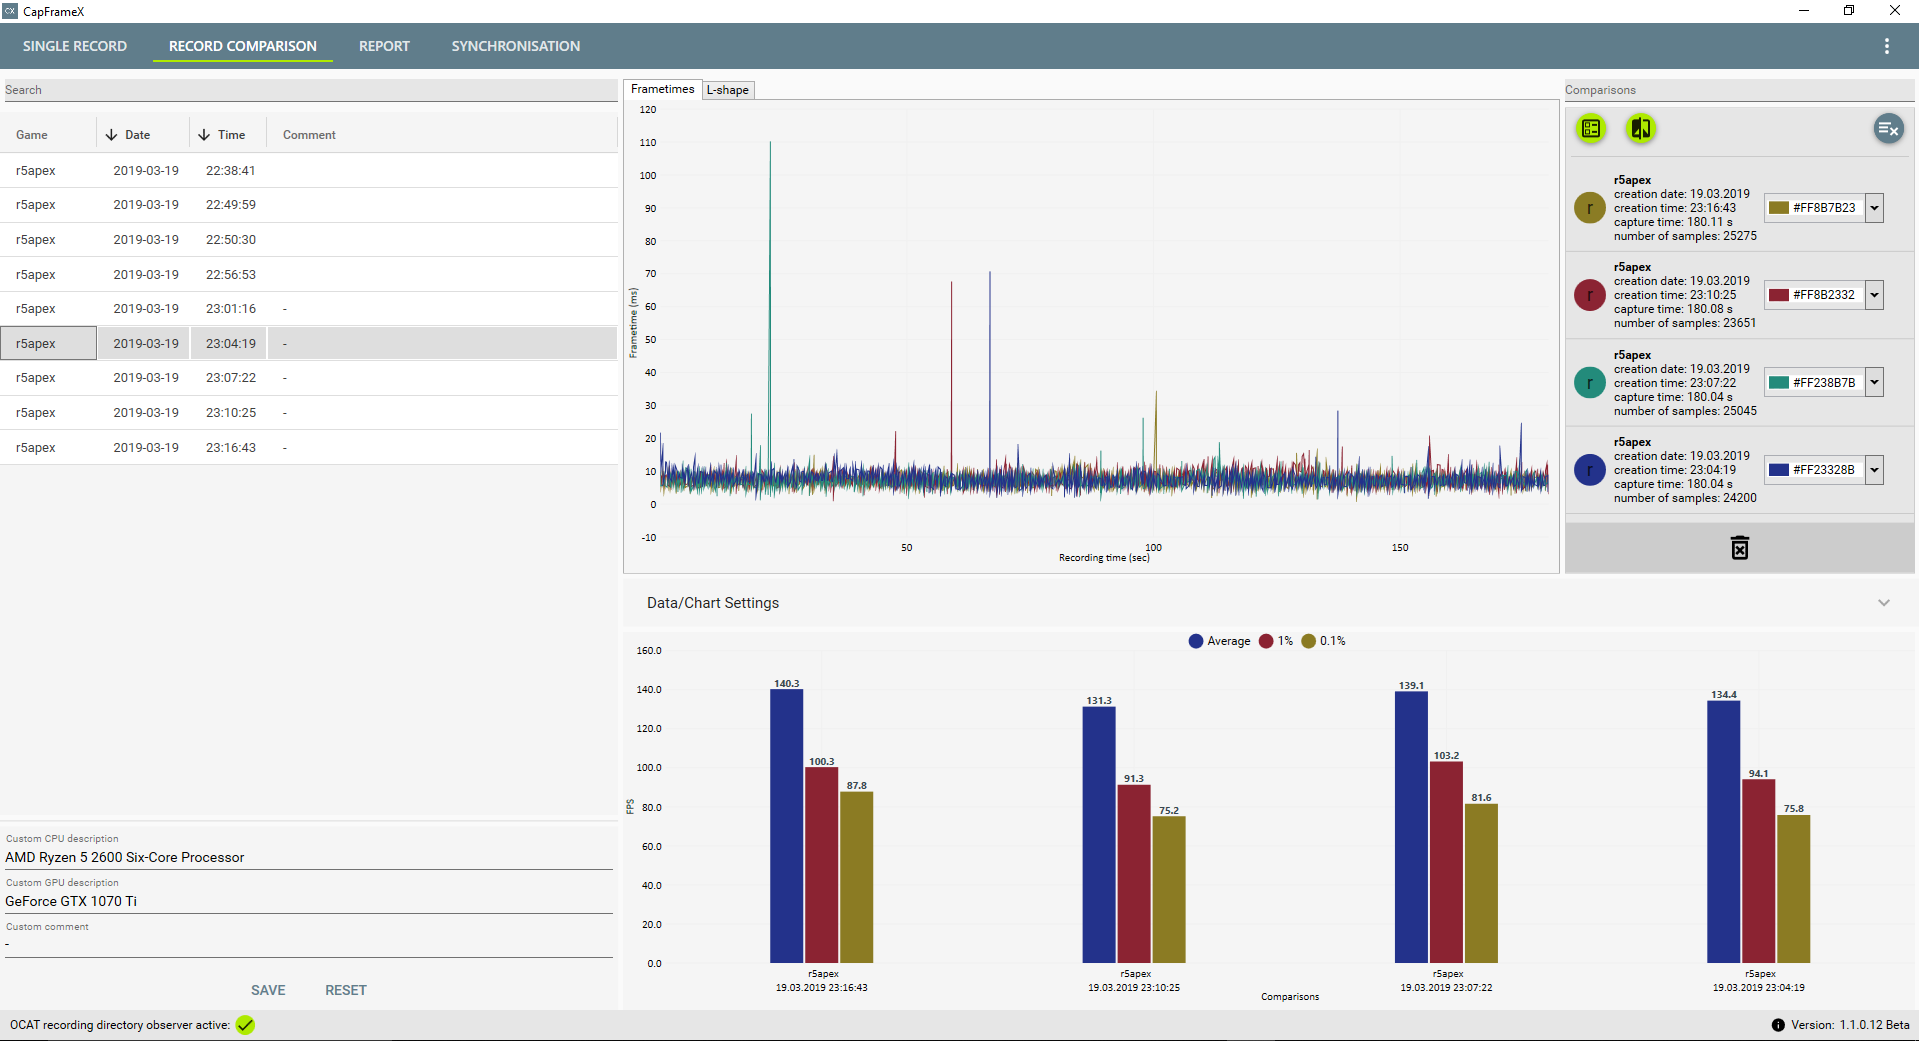The image size is (1919, 1041).
Task: Select the r5apex record at 23:01:16
Action: tap(309, 309)
